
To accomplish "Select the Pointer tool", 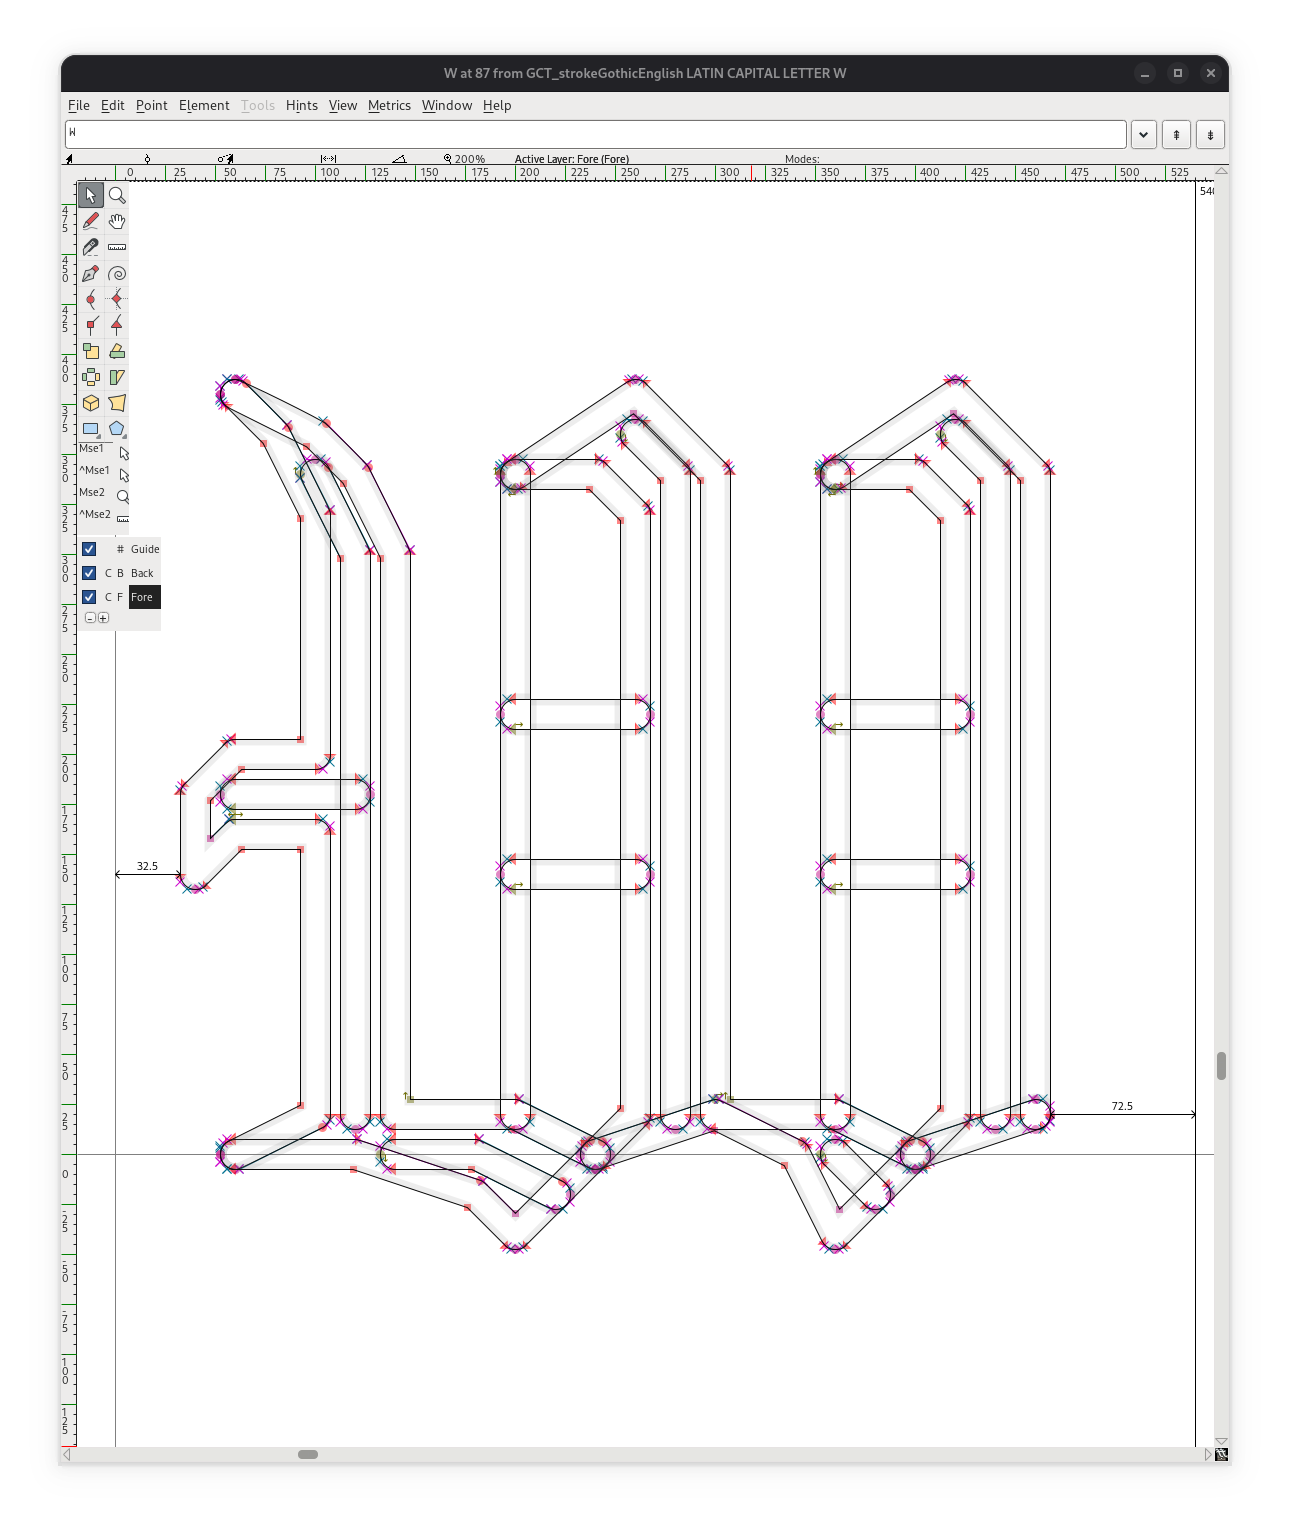I will click(x=91, y=195).
